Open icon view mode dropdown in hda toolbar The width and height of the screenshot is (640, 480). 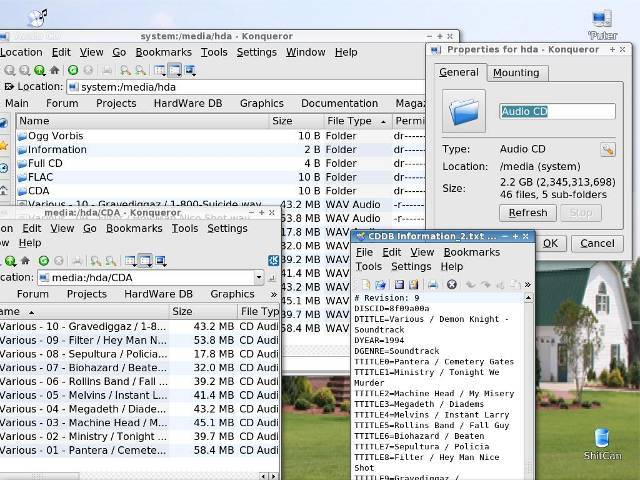coord(160,70)
